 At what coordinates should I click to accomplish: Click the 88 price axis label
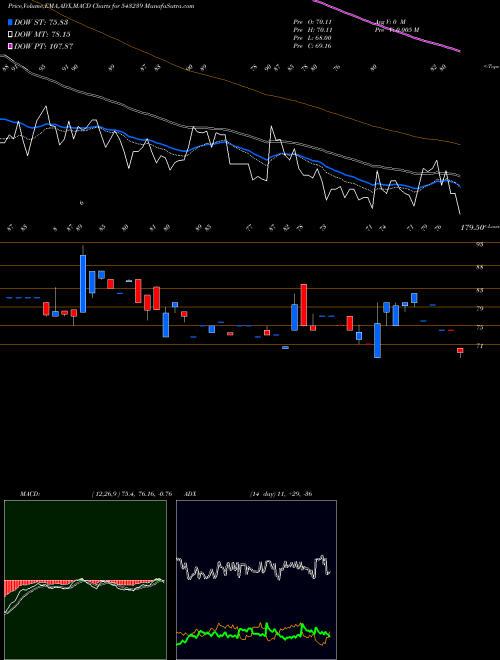coord(479,267)
